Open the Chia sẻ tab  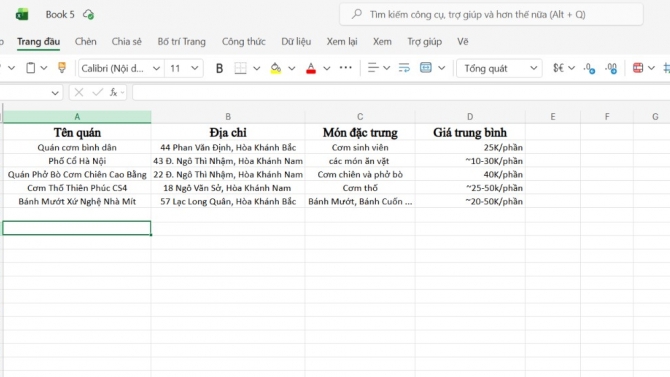(x=126, y=41)
